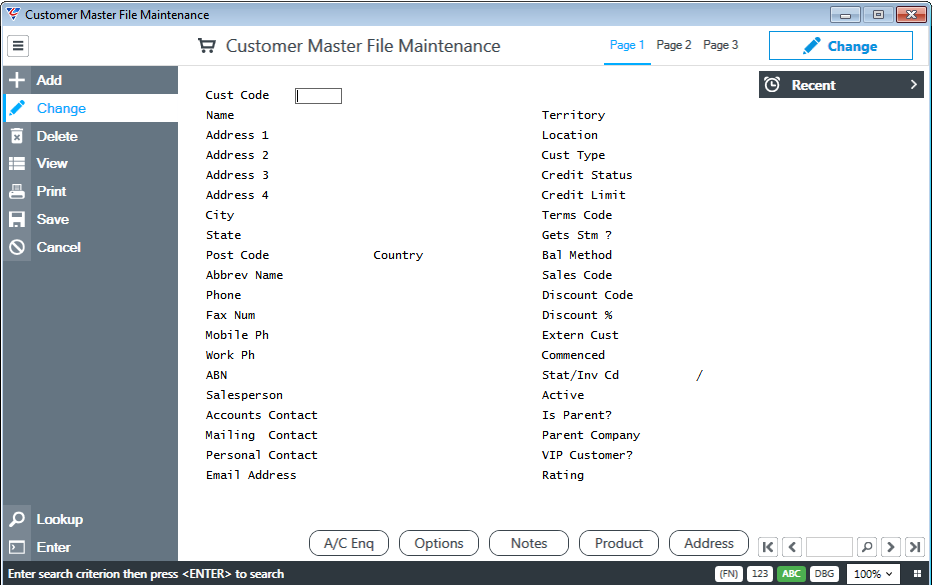Go to next record arrow
Screen dimensions: 933x585
(x=891, y=546)
